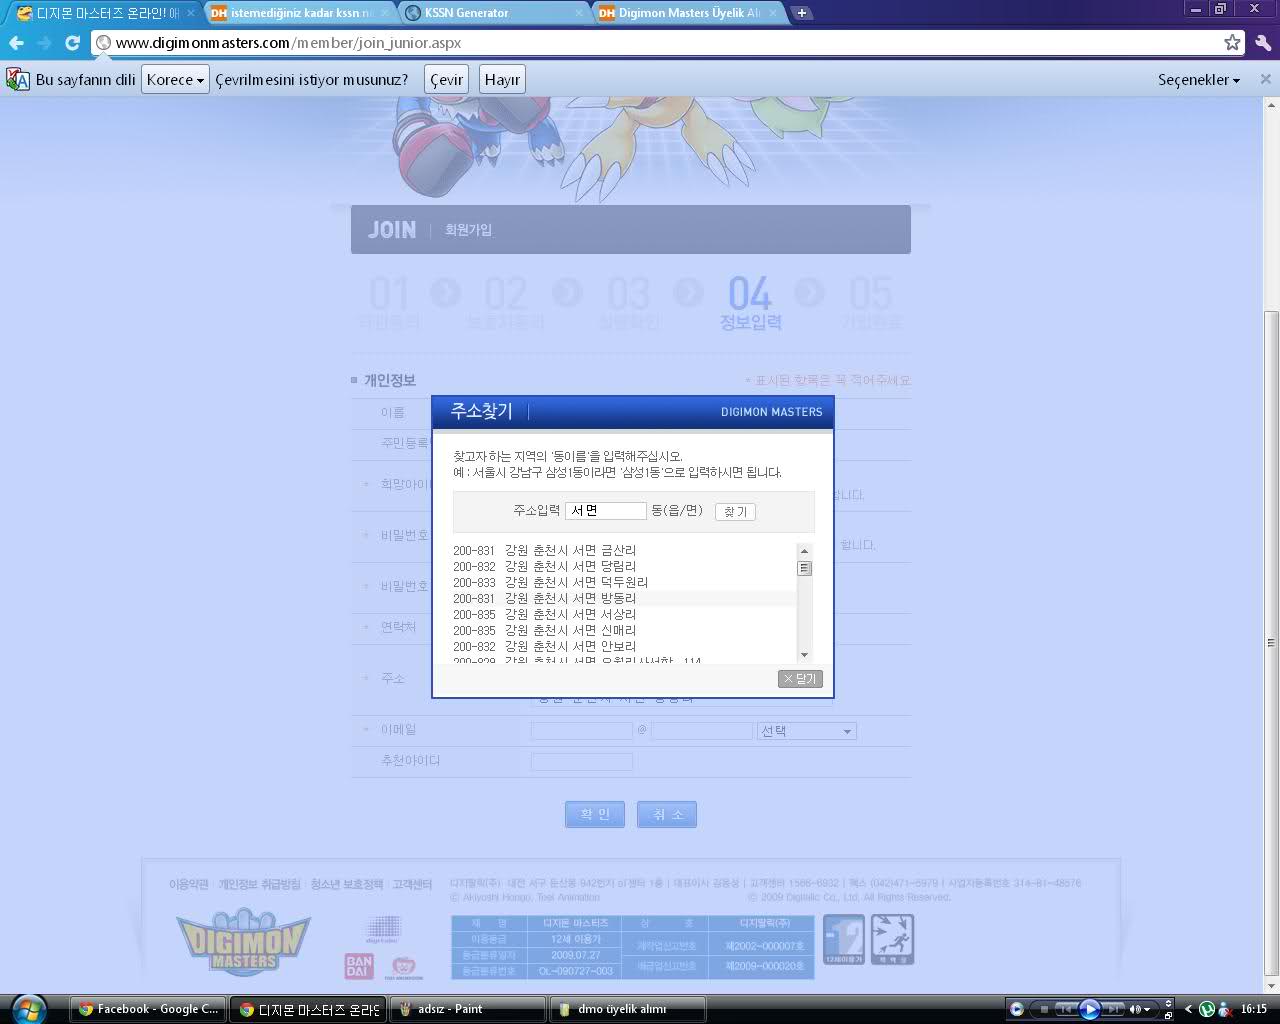Bookmark page with star icon
The width and height of the screenshot is (1280, 1024).
[1232, 43]
